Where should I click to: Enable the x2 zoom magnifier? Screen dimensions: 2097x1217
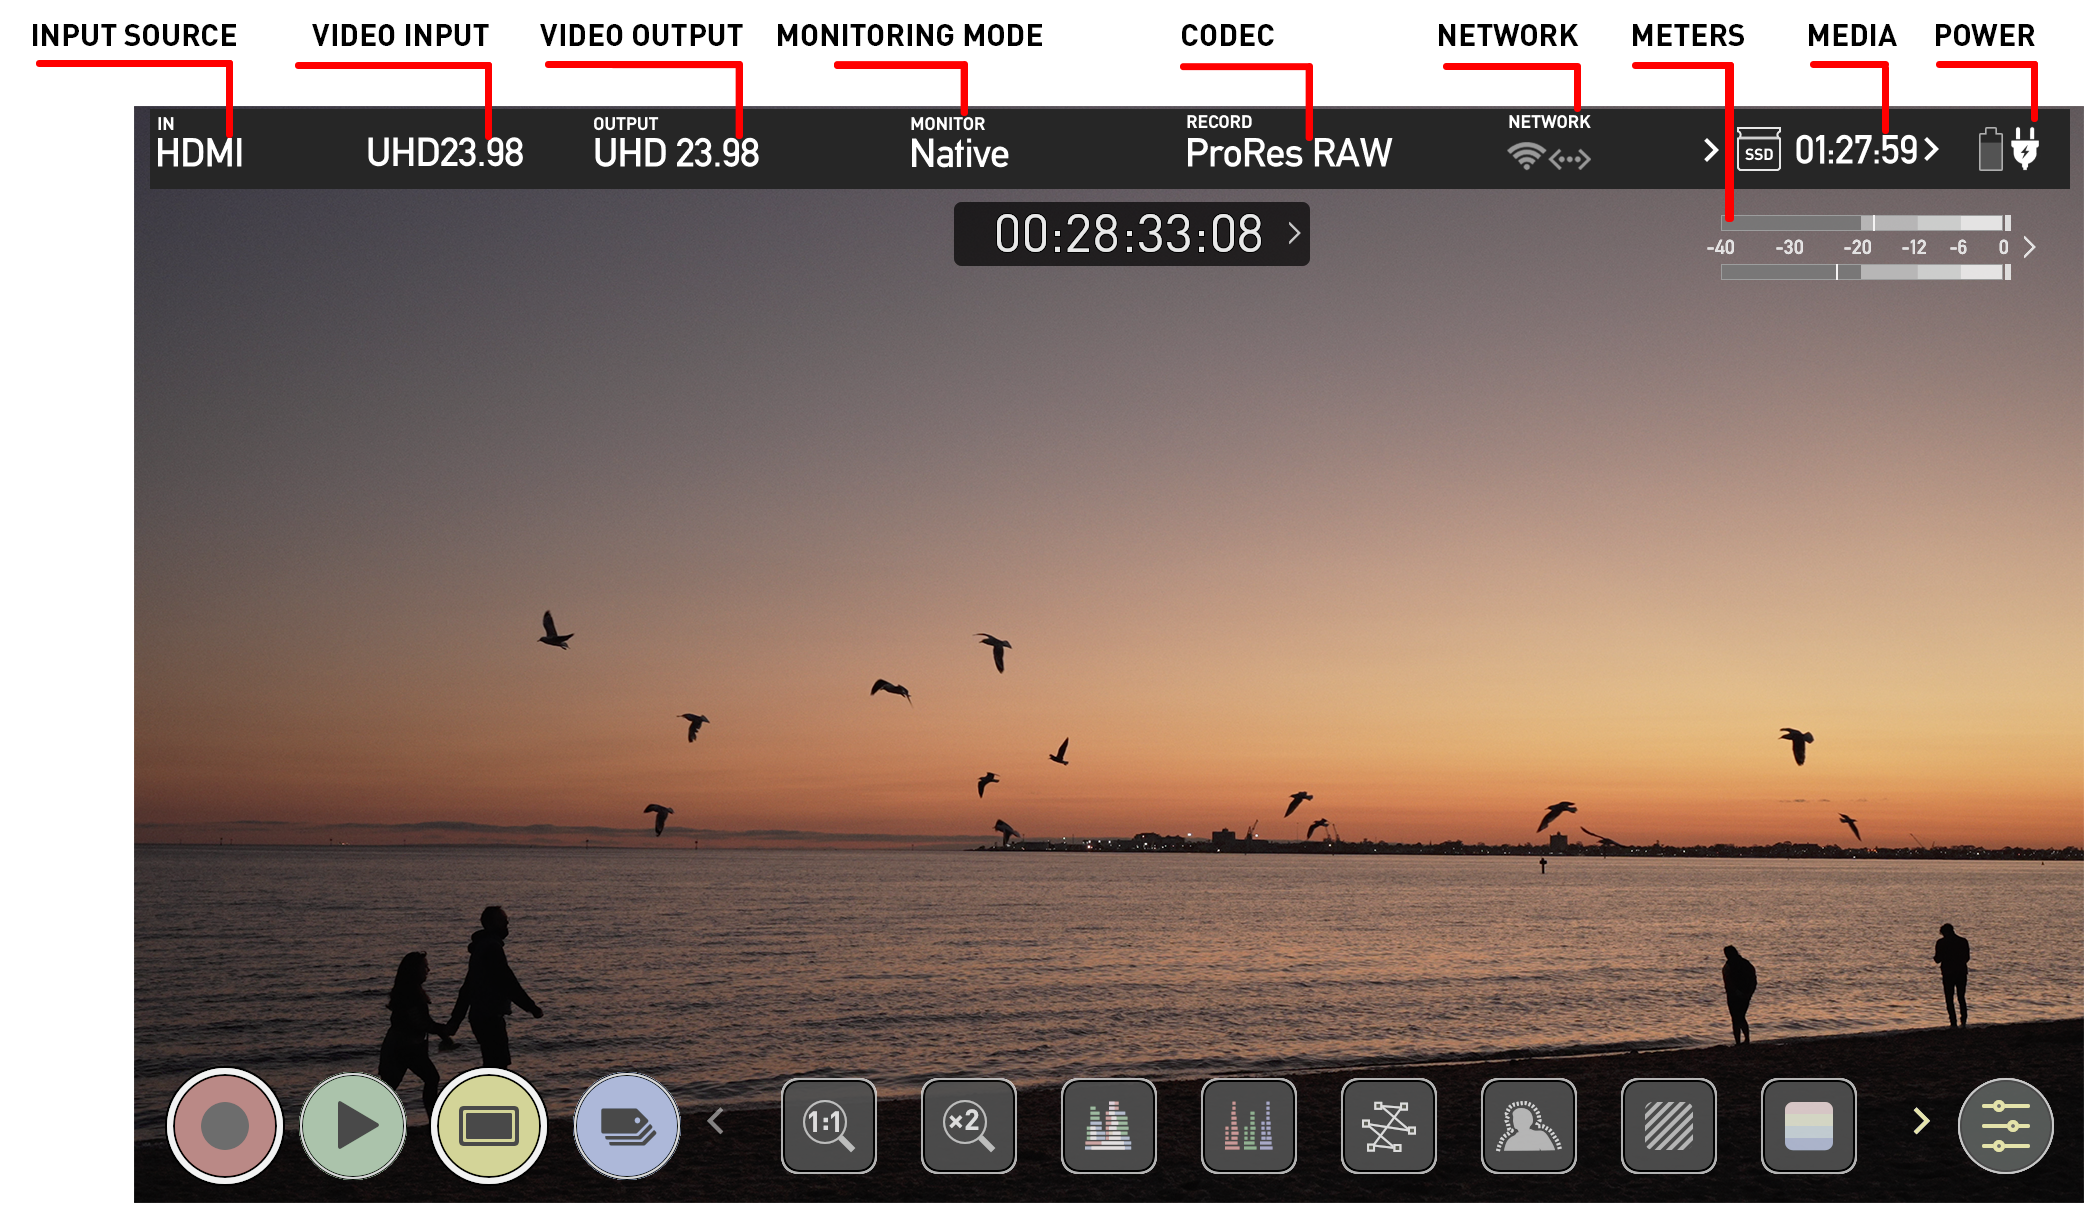(968, 1126)
